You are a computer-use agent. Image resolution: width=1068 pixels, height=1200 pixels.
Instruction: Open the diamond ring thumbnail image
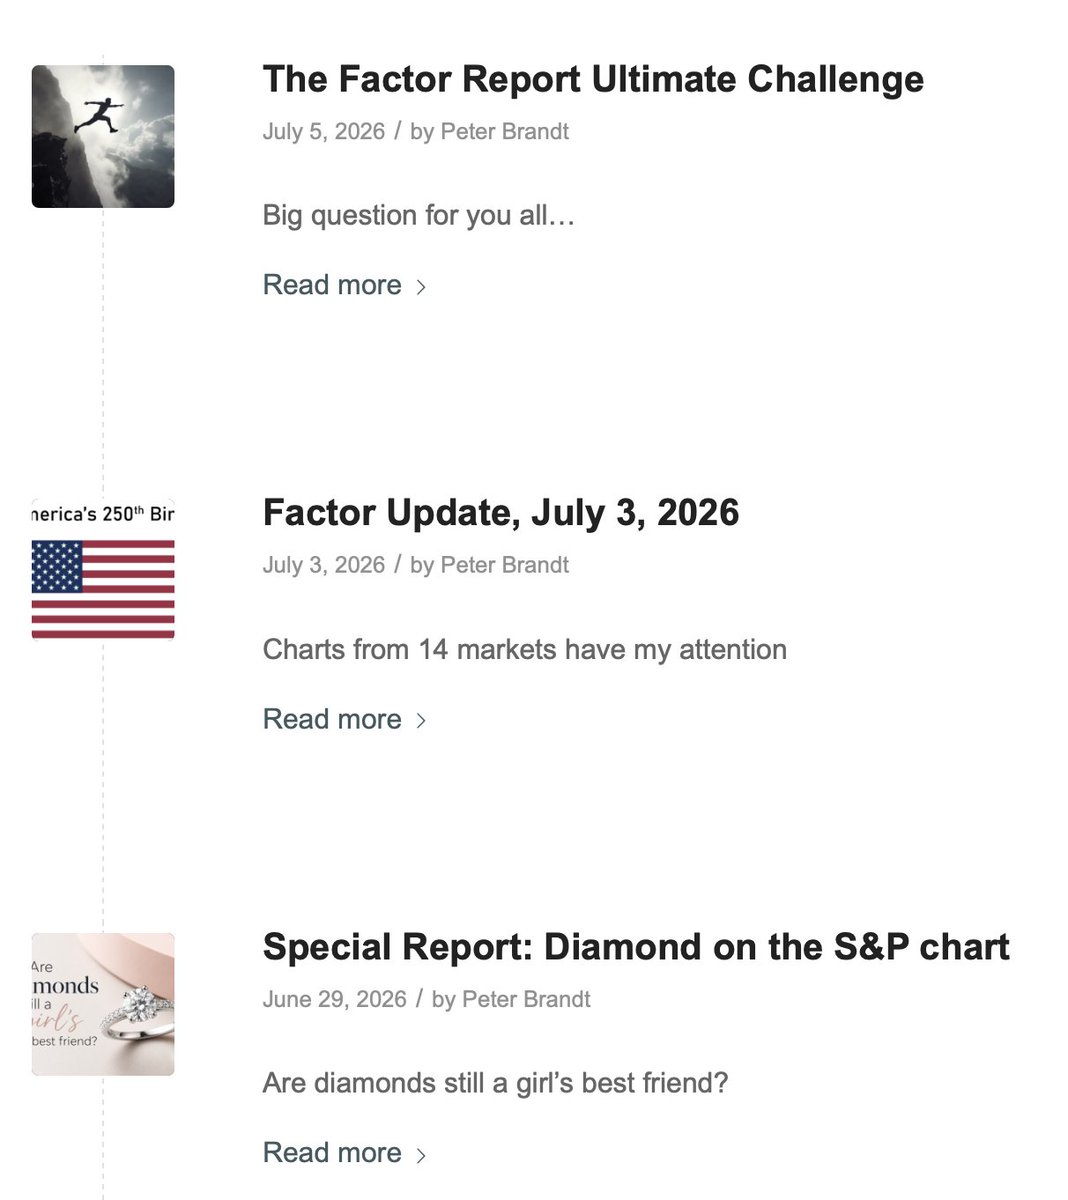click(103, 1004)
